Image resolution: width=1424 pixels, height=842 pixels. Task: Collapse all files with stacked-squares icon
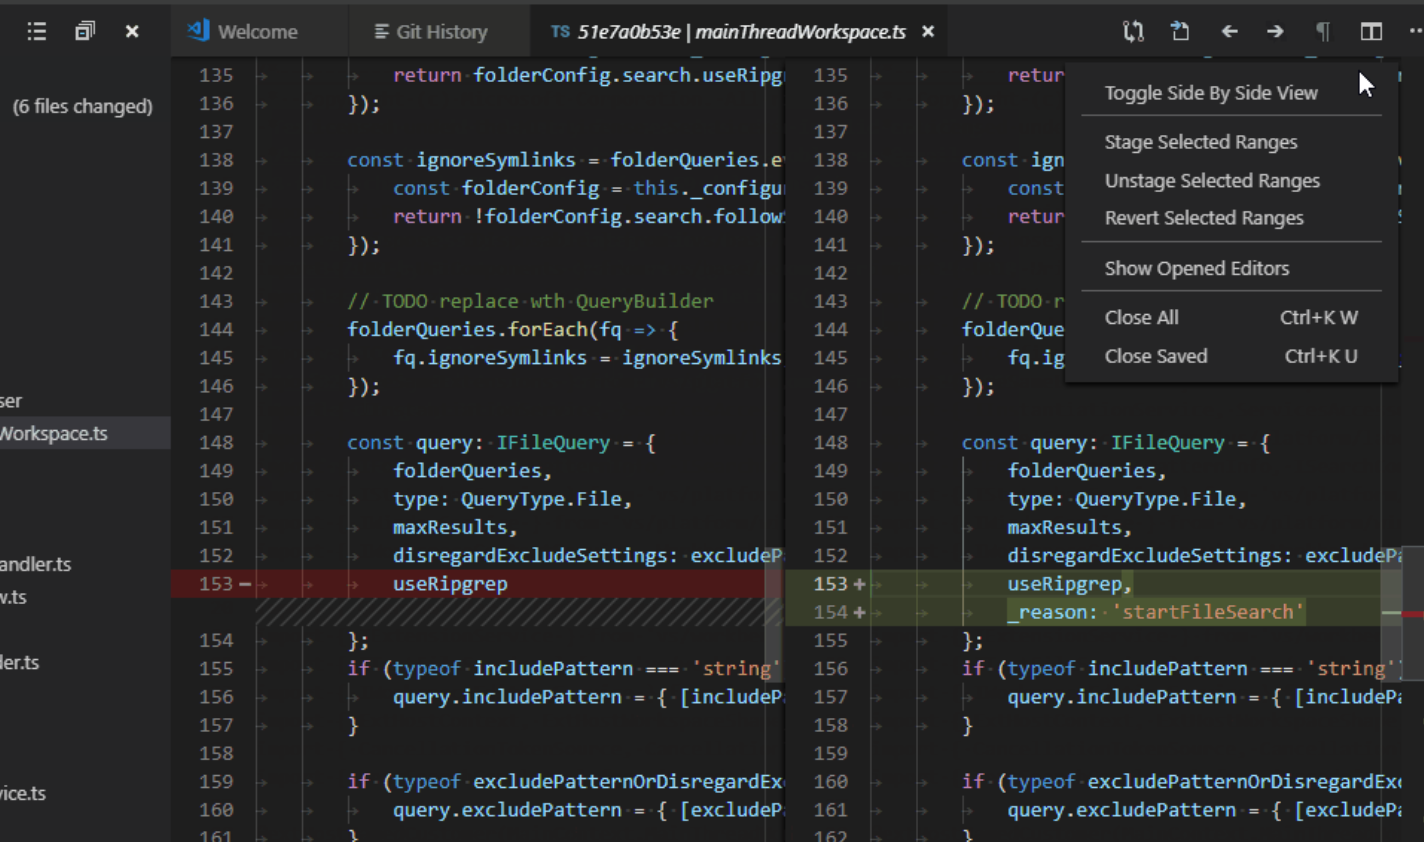pos(85,31)
